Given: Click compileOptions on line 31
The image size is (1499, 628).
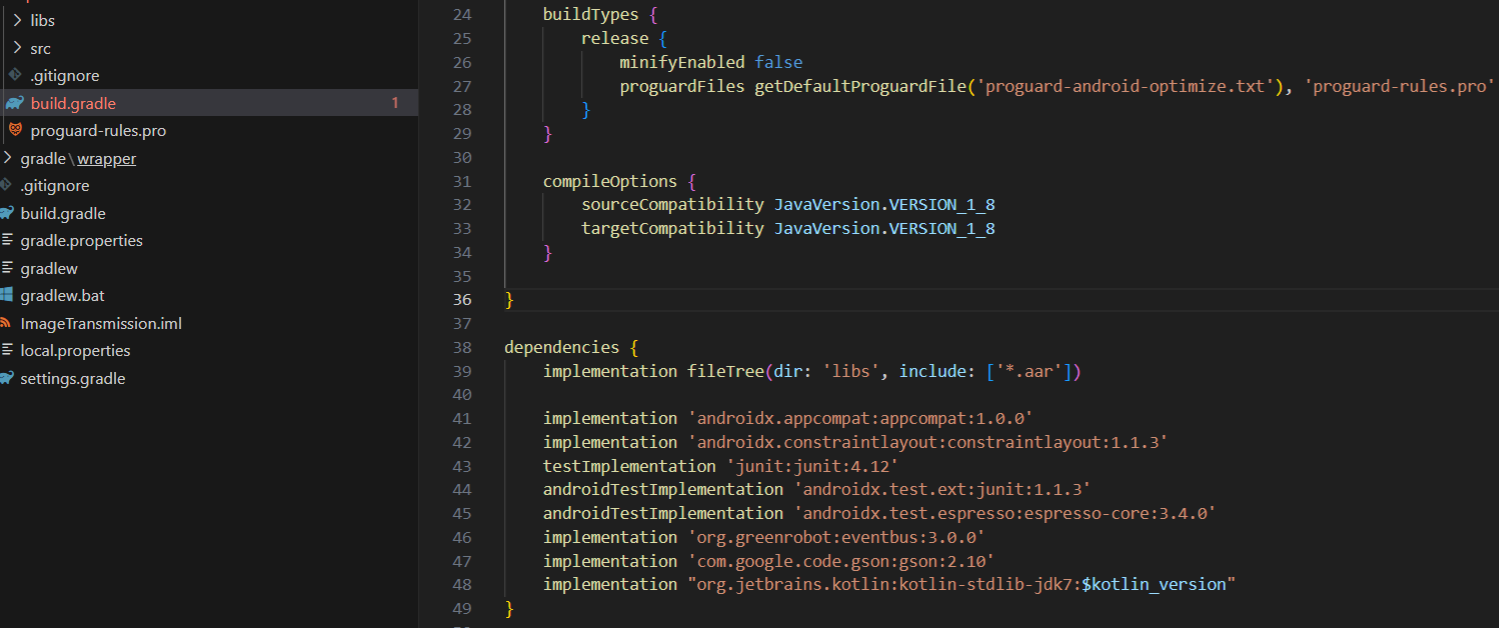Looking at the screenshot, I should 610,181.
